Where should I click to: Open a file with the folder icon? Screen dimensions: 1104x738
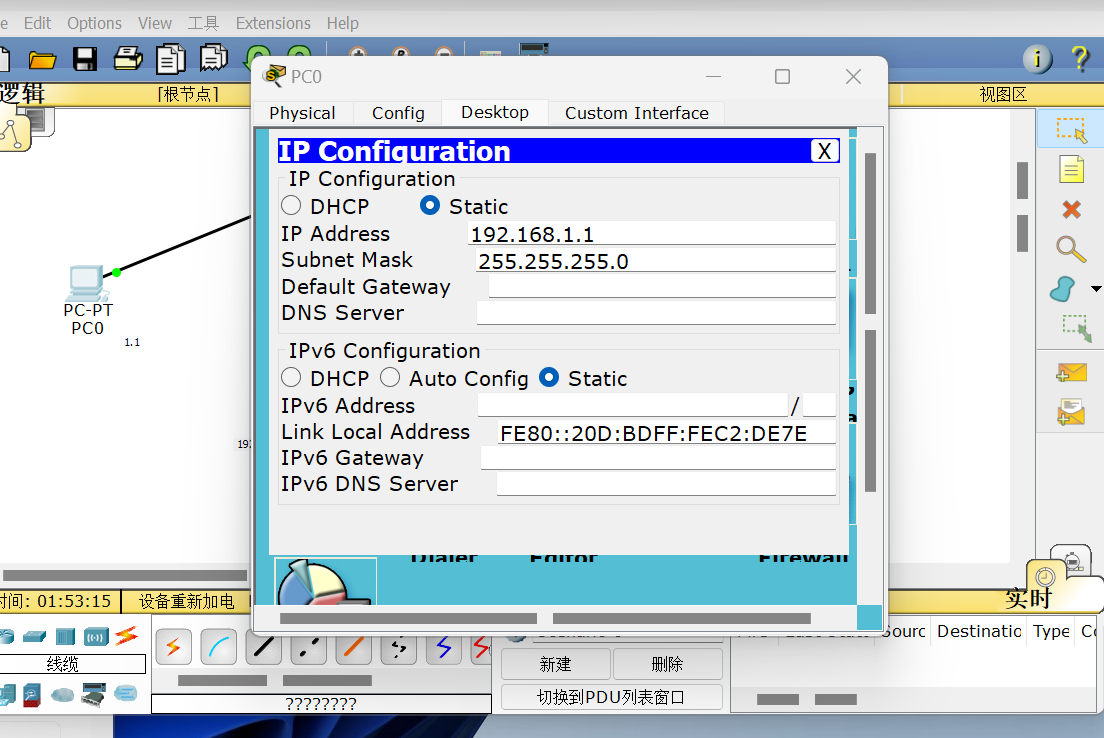42,60
